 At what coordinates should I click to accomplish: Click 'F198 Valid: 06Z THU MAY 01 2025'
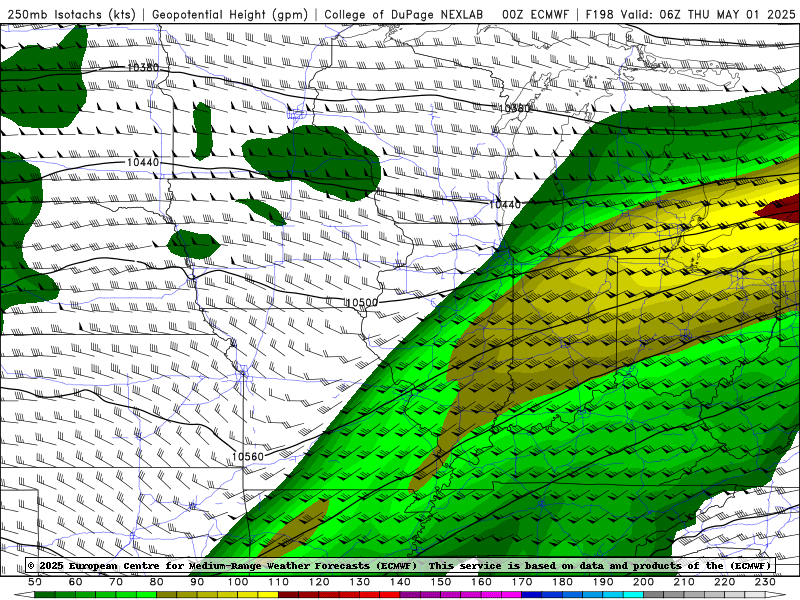pos(690,14)
